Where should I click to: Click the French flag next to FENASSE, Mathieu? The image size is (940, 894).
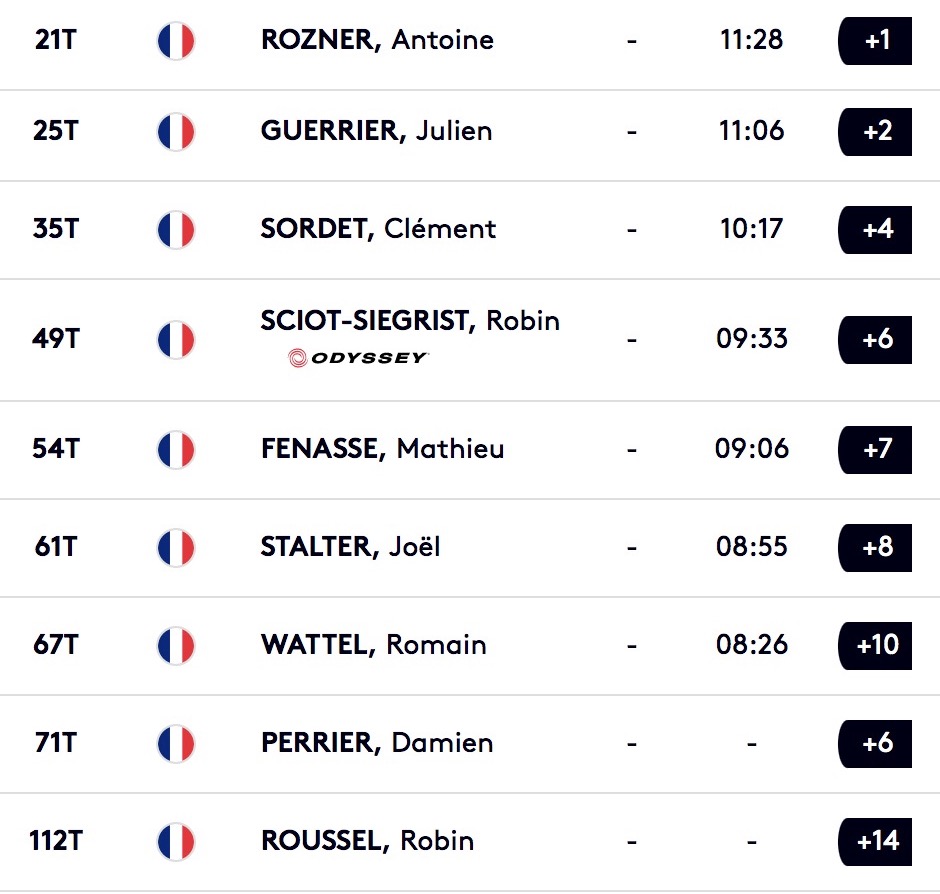[176, 450]
